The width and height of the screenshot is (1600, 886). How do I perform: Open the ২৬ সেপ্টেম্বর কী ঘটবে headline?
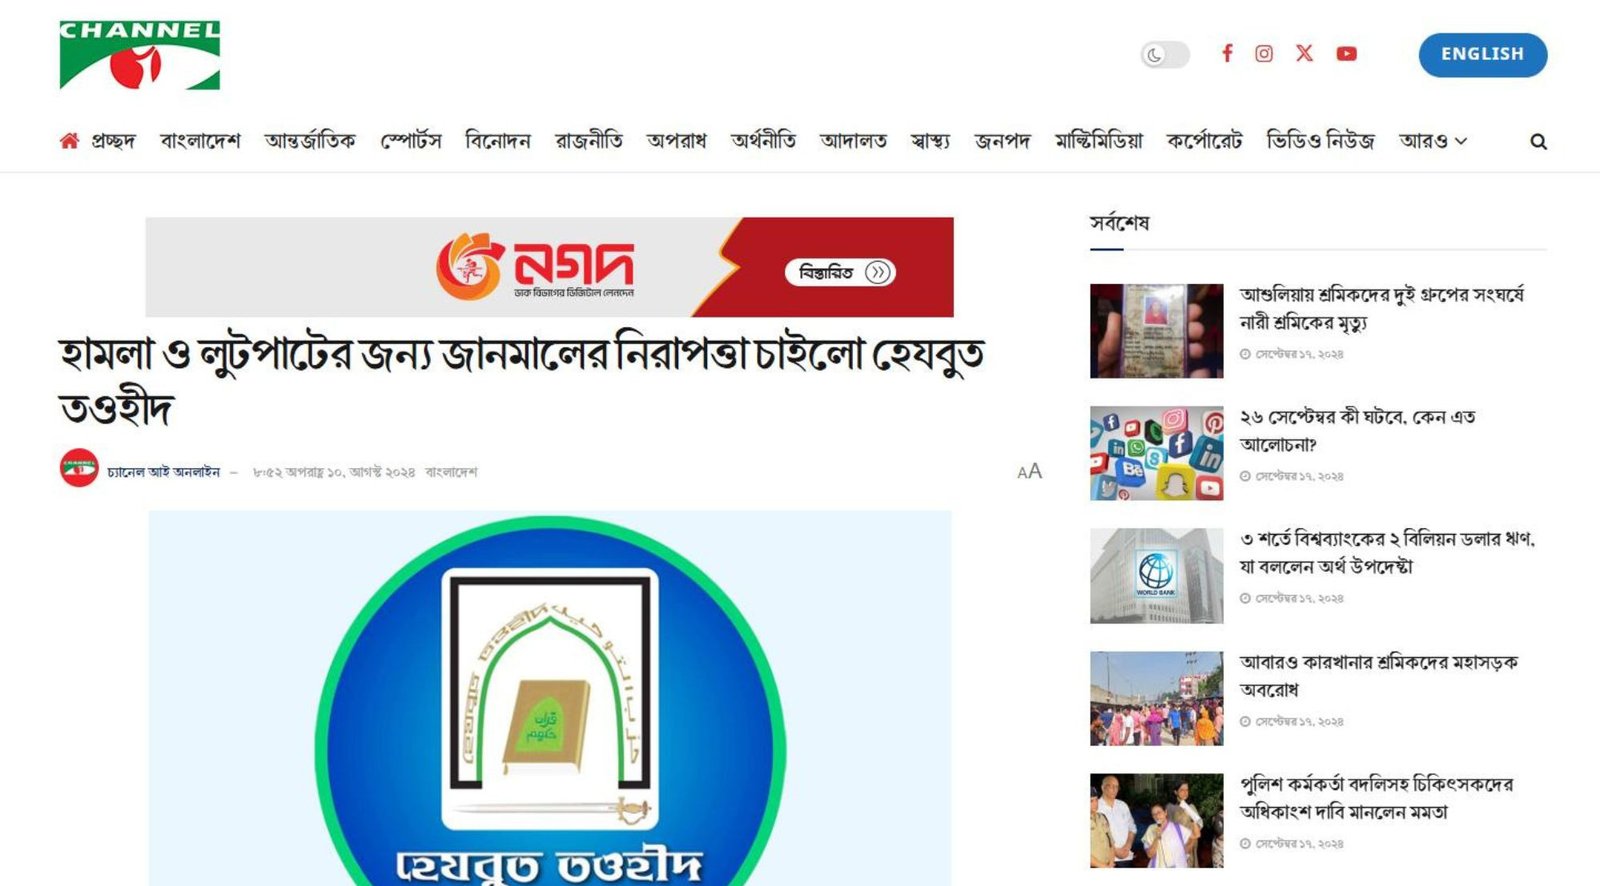click(1357, 430)
